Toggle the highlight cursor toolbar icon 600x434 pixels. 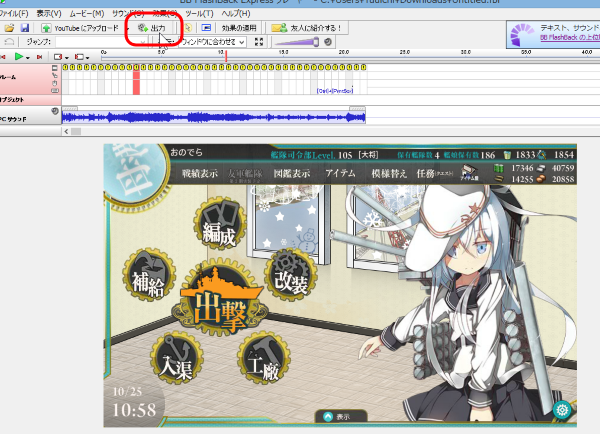[x=188, y=28]
